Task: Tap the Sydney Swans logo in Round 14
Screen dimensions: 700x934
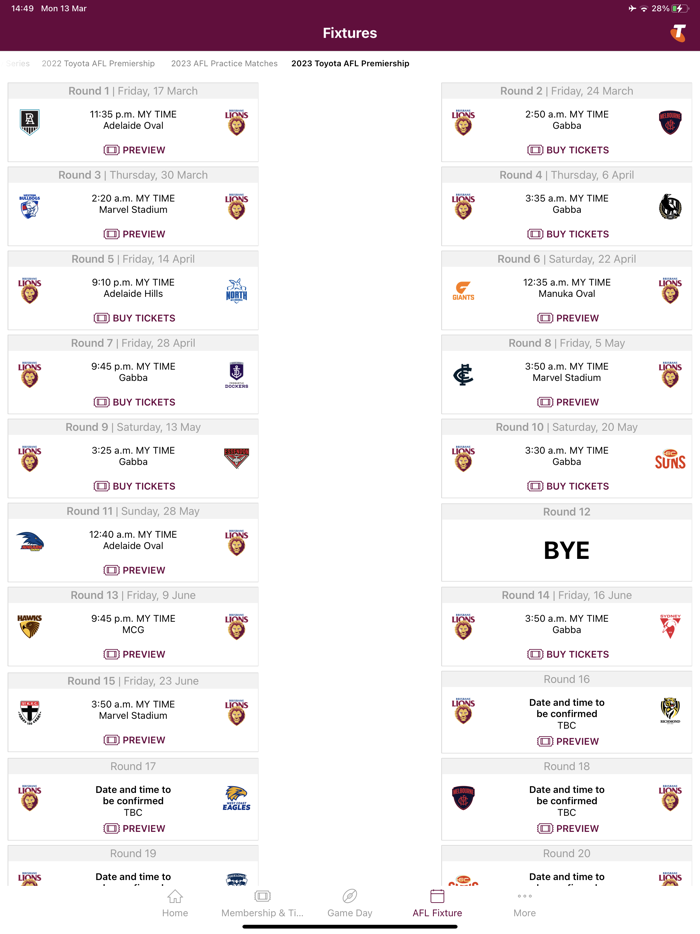Action: click(x=669, y=627)
